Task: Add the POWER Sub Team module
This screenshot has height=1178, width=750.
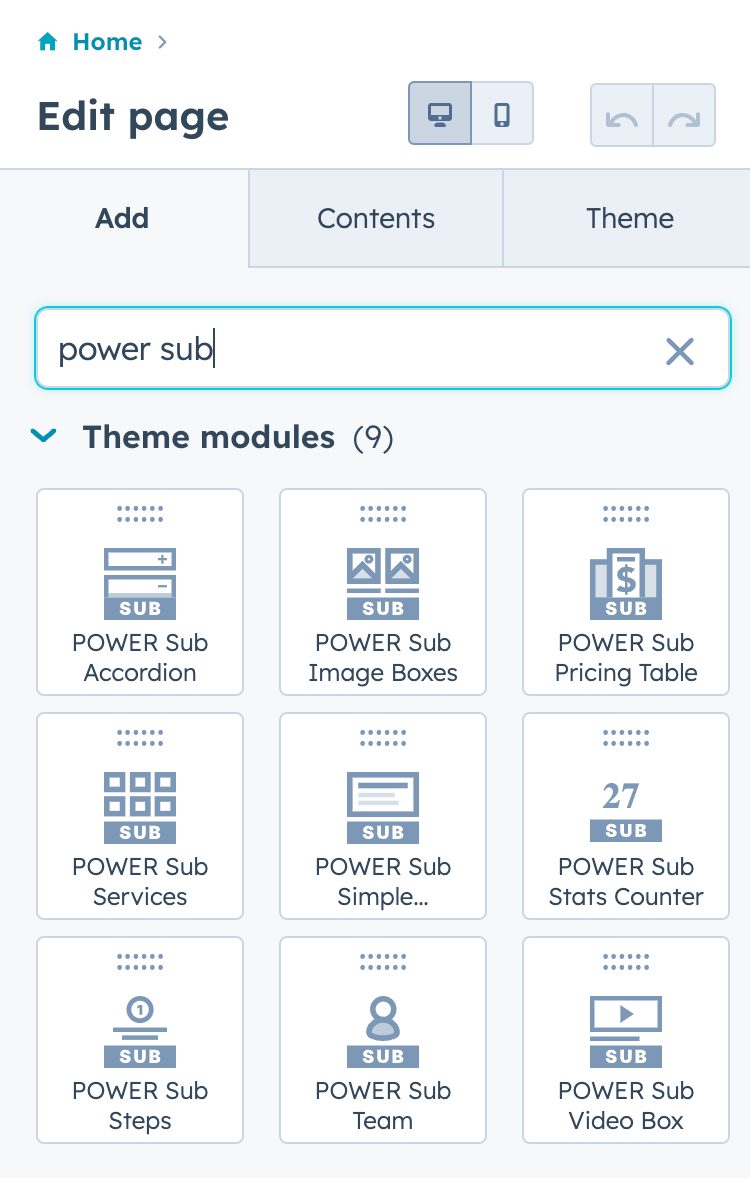Action: coord(382,1040)
